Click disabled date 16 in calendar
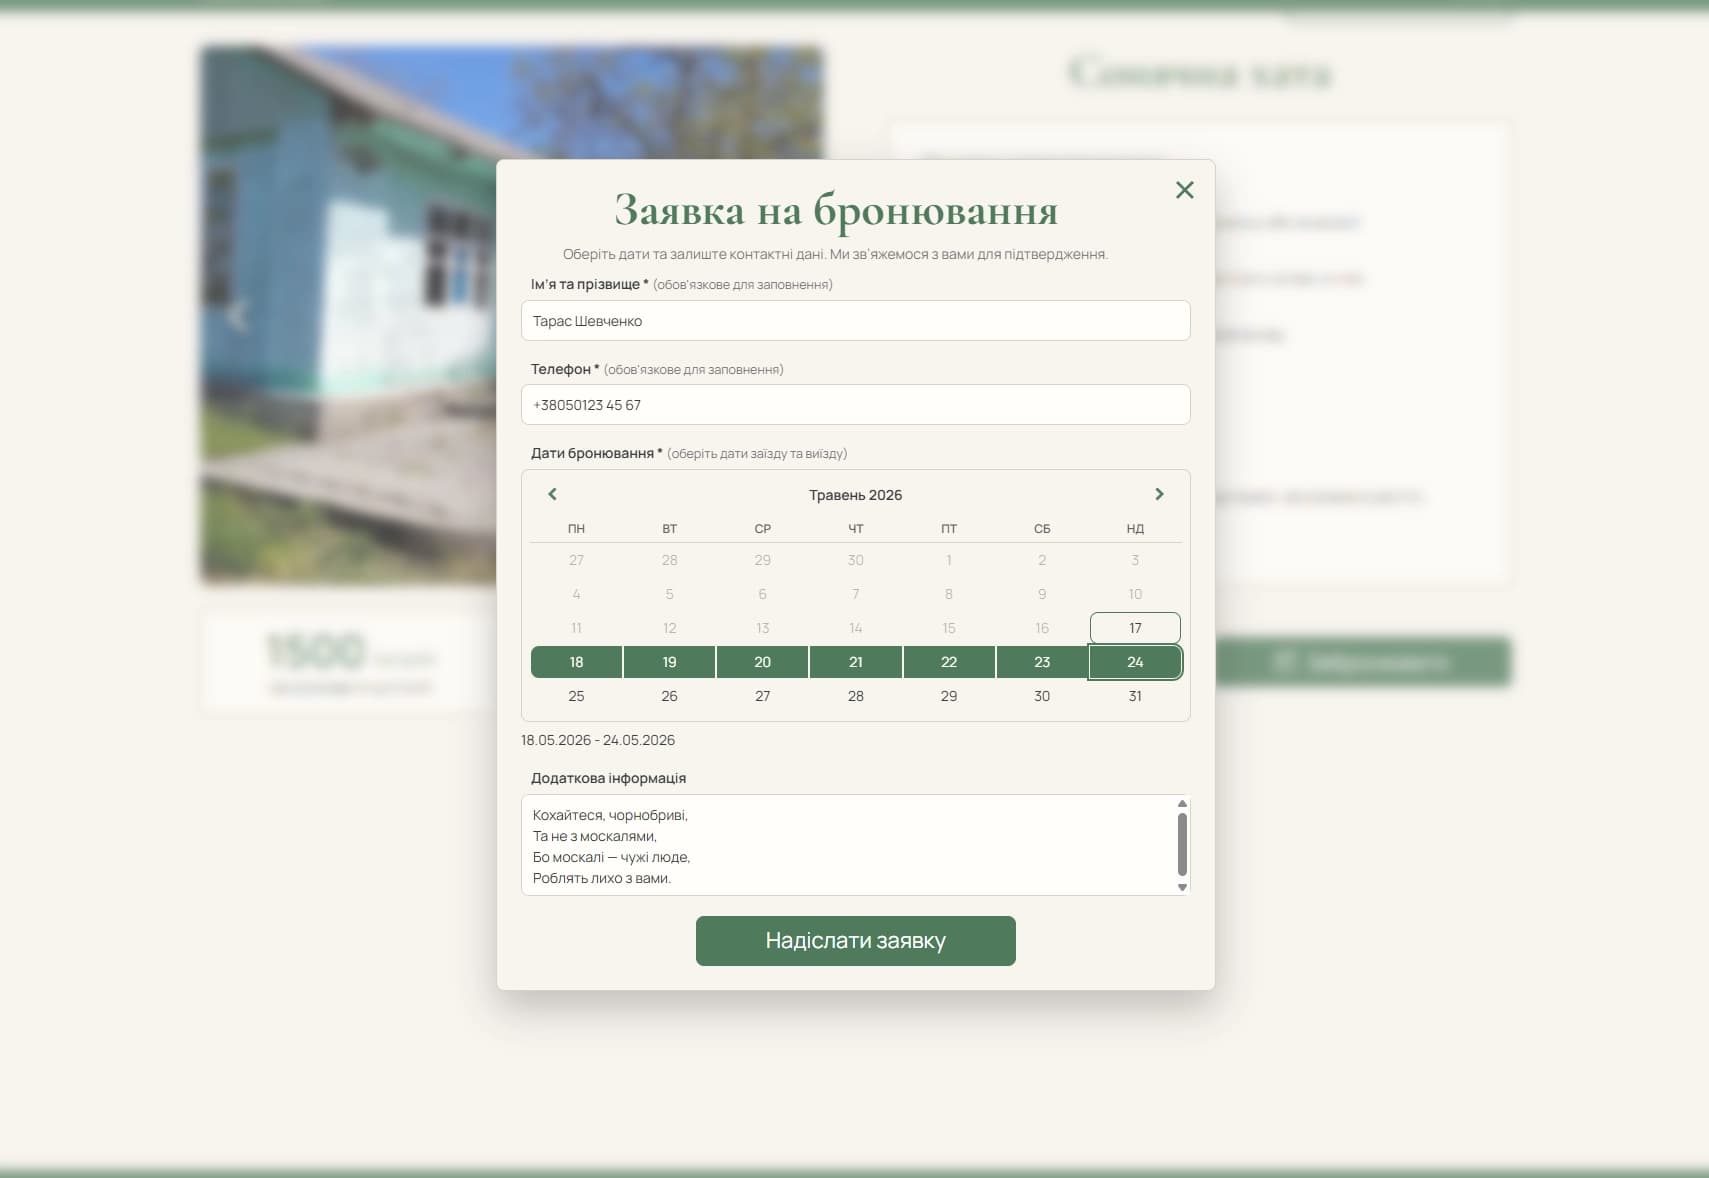This screenshot has height=1178, width=1709. click(x=1042, y=628)
